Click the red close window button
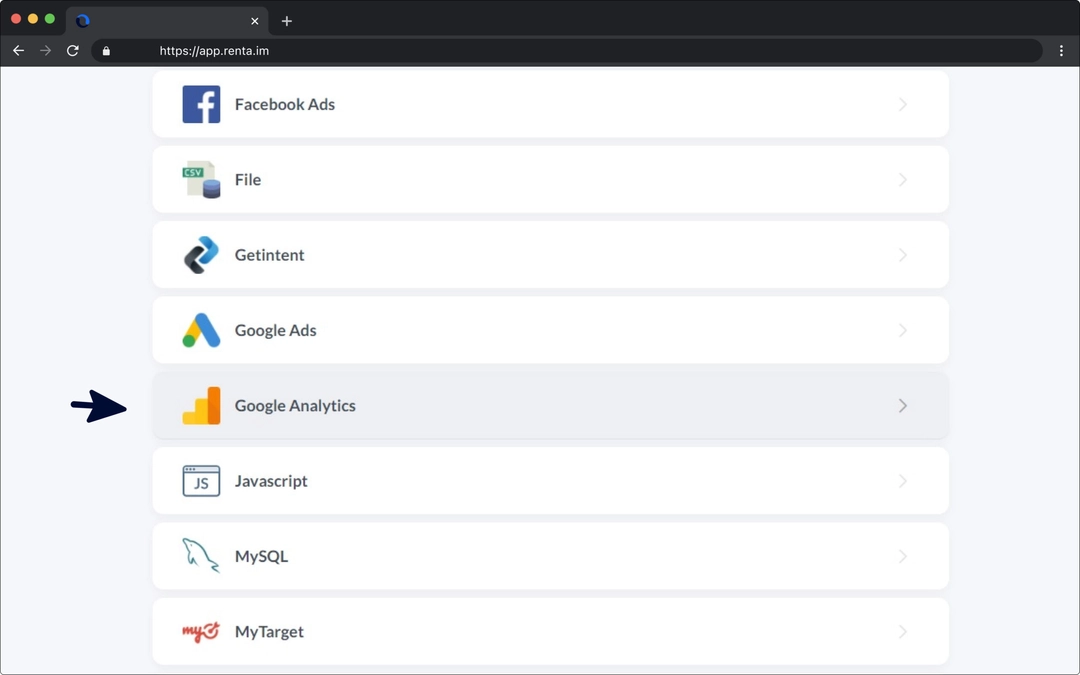The height and width of the screenshot is (675, 1080). 16,19
